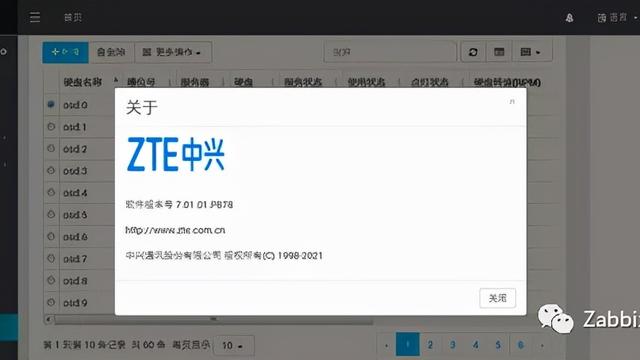Go to page 2 in pagination
The width and height of the screenshot is (640, 360).
coord(430,345)
